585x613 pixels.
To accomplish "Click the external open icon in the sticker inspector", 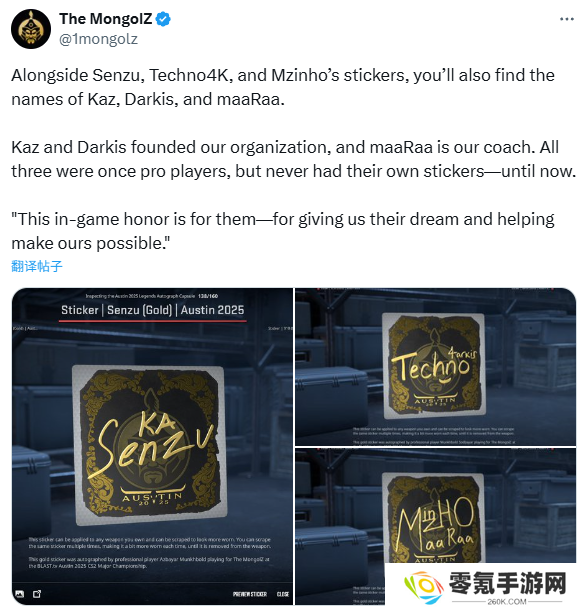I will pos(37,594).
